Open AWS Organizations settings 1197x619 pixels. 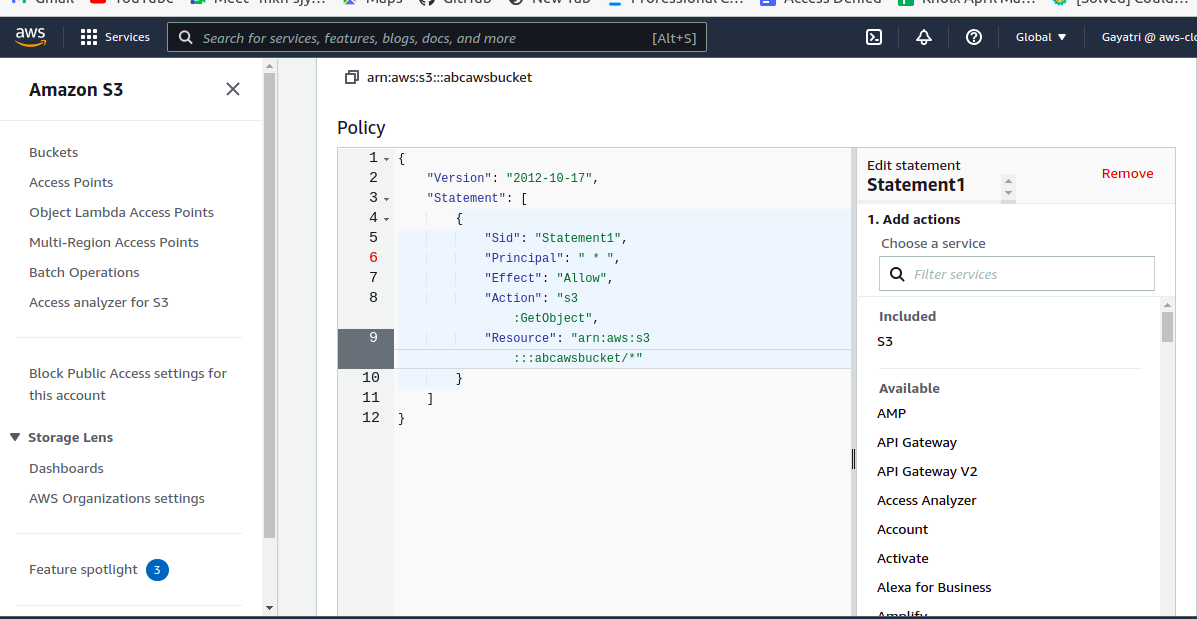117,498
